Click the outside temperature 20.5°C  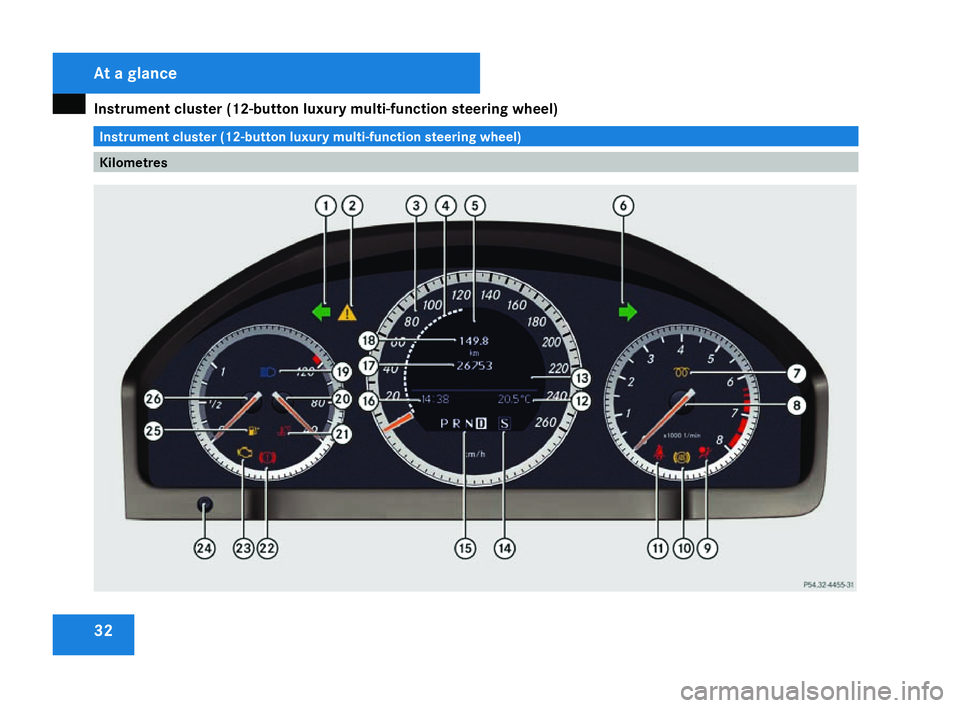tap(514, 399)
